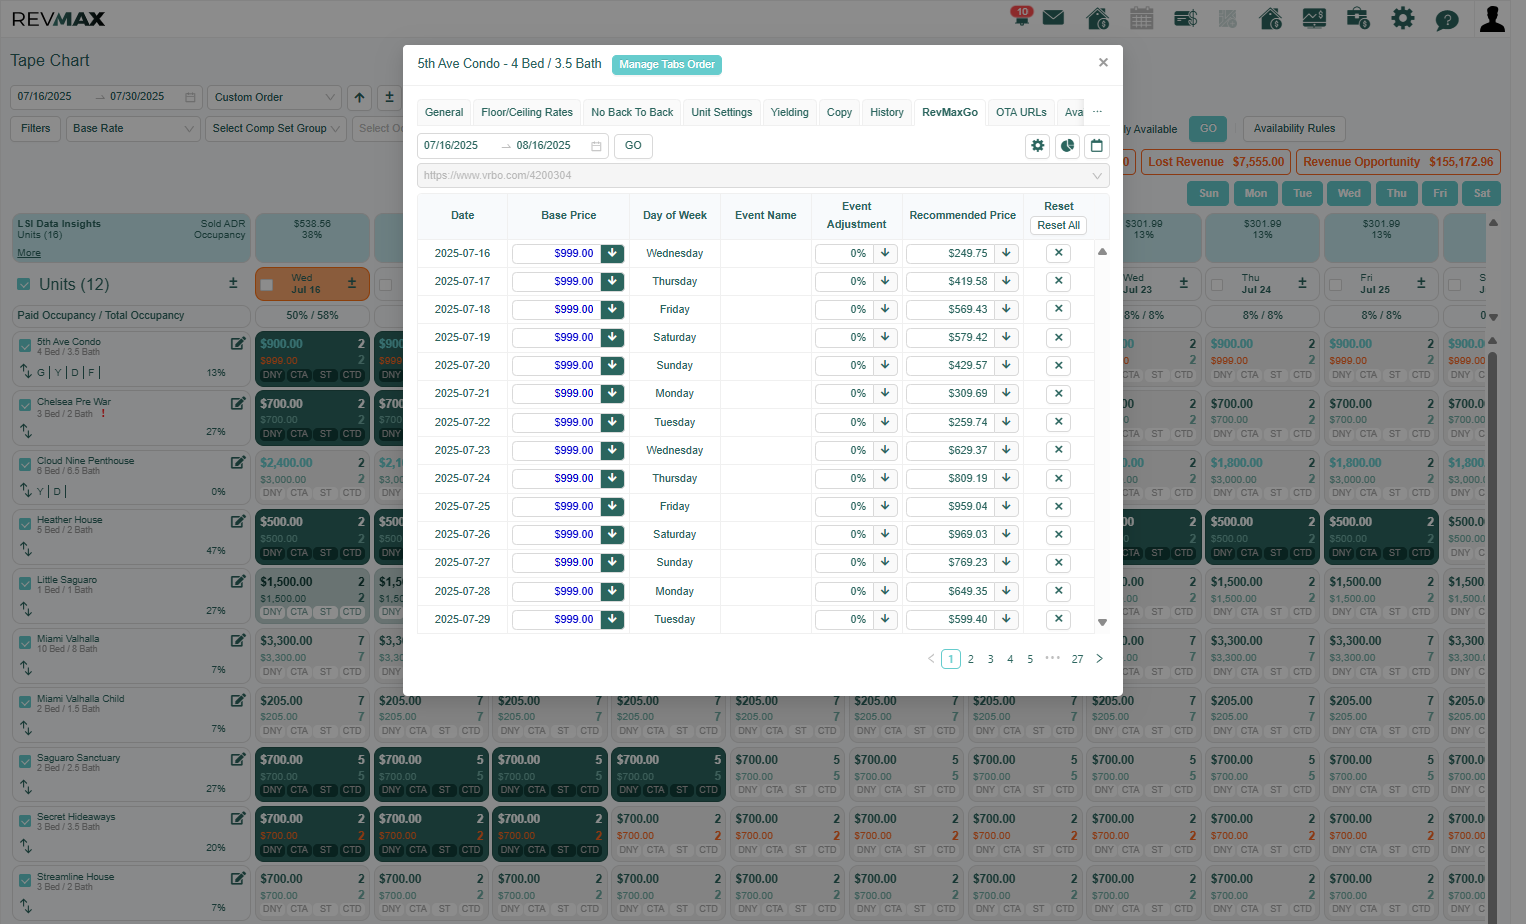Screen dimensions: 1526x924
Task: Go to page 2 of results
Action: 970,659
